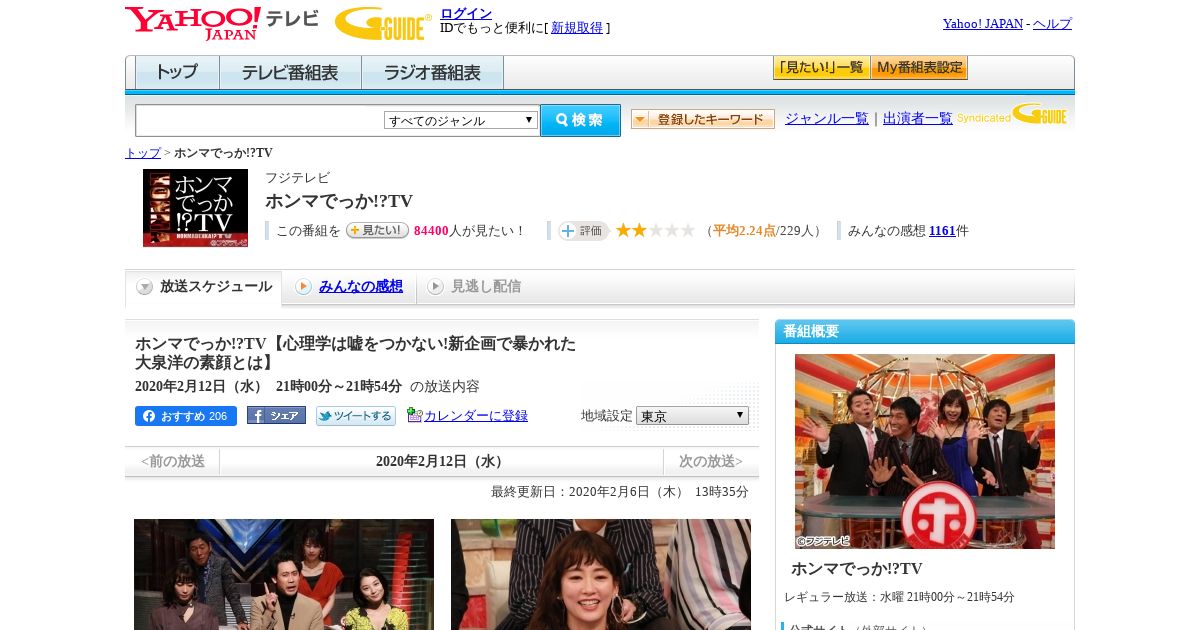
Task: Select the 見逃し配信 tab
Action: [475, 287]
